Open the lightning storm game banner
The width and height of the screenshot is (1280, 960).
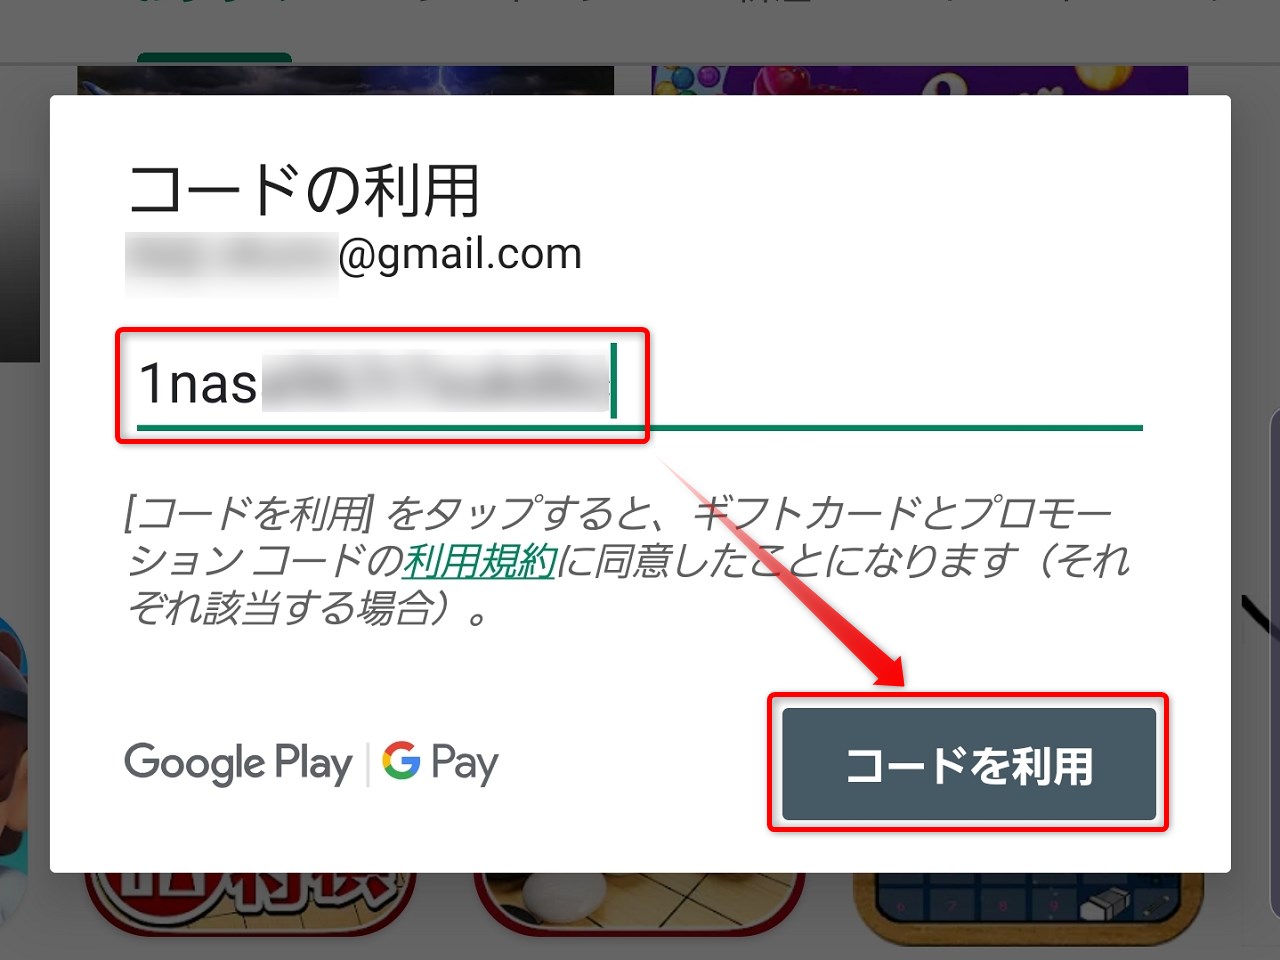click(x=346, y=81)
